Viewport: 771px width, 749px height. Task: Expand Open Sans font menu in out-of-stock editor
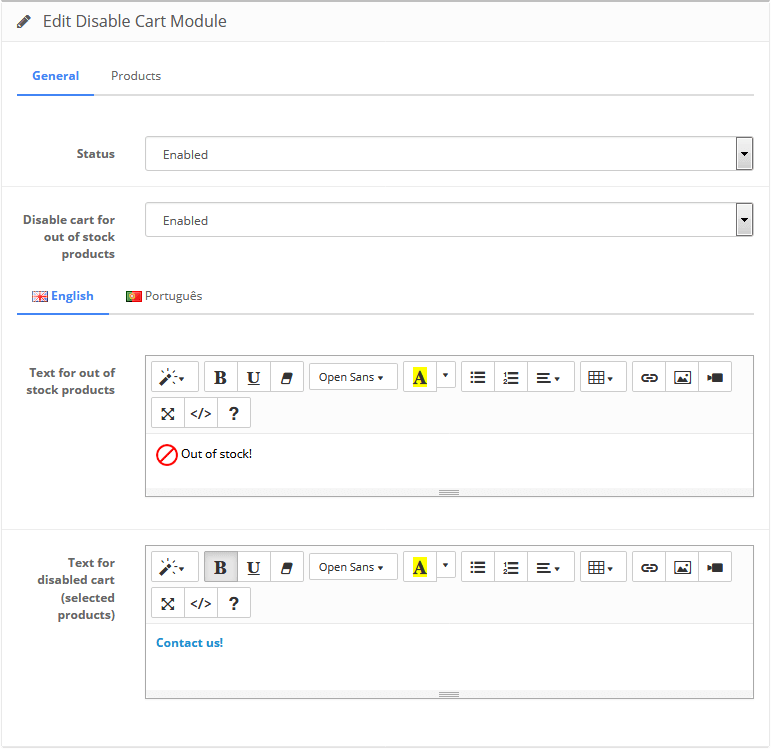pyautogui.click(x=353, y=377)
